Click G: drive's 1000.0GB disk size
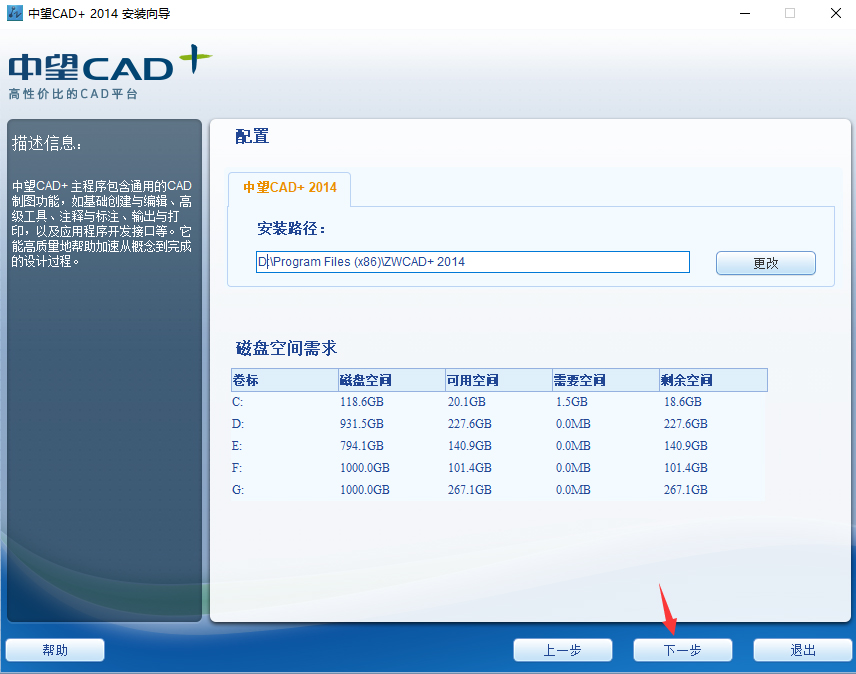This screenshot has width=856, height=674. (365, 490)
